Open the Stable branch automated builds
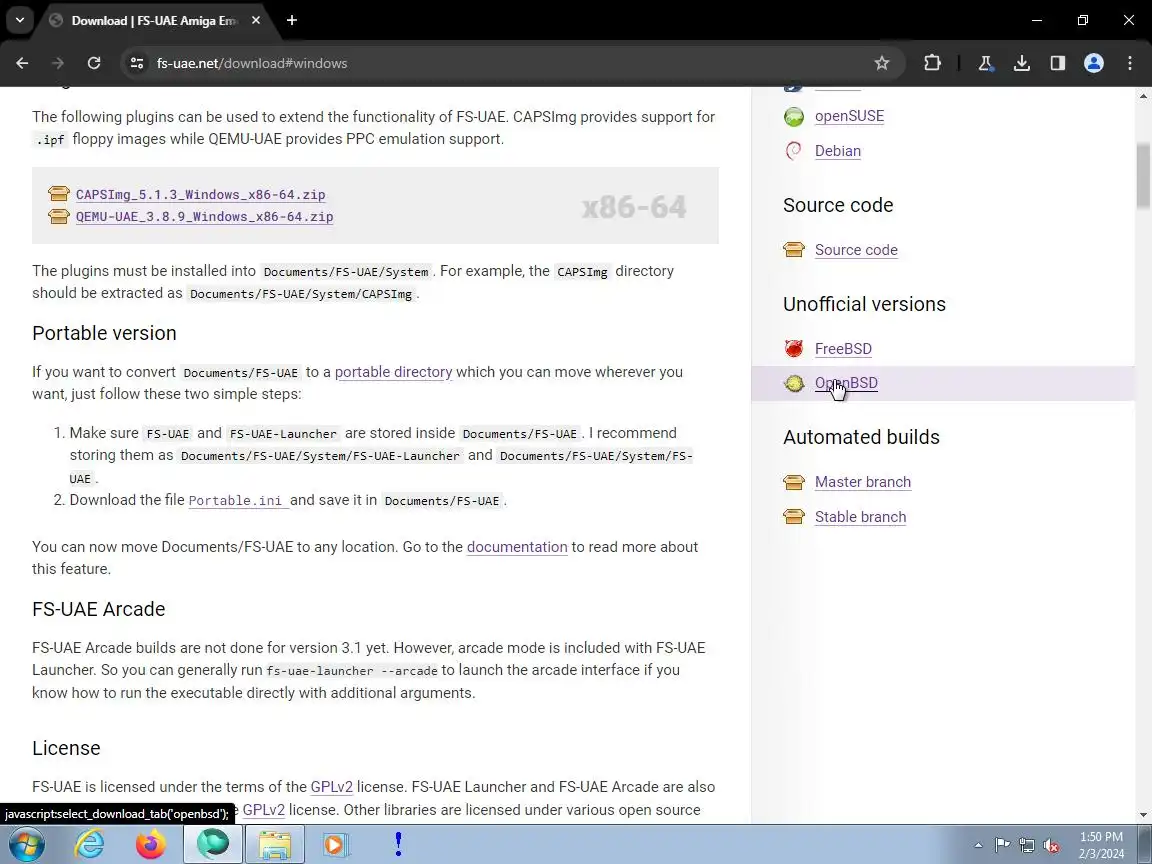Viewport: 1152px width, 864px height. point(860,517)
